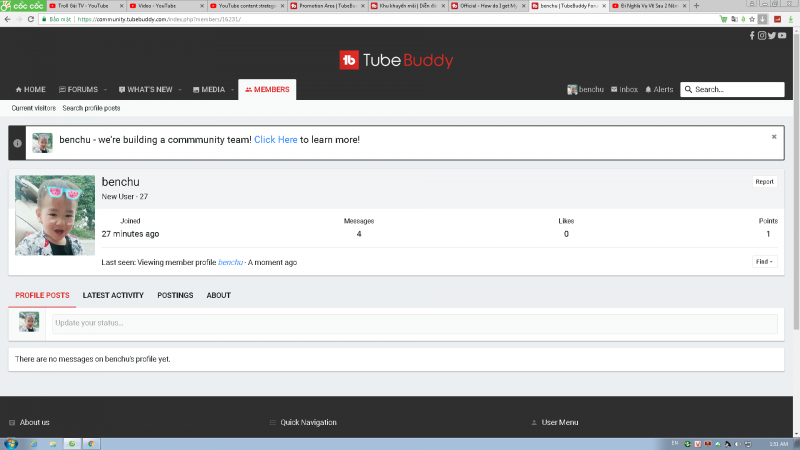Open the YouTube icon in header
The width and height of the screenshot is (800, 450).
point(782,35)
